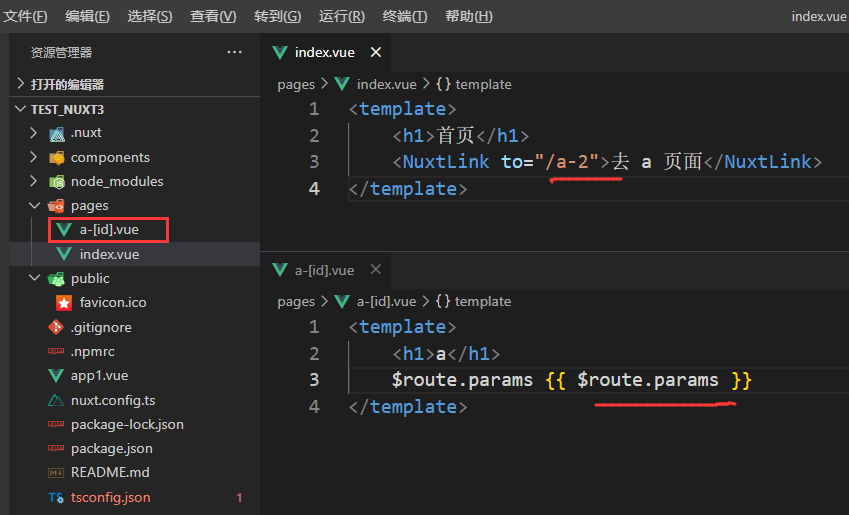Close the index.vue editor tab
The image size is (849, 515).
click(376, 52)
